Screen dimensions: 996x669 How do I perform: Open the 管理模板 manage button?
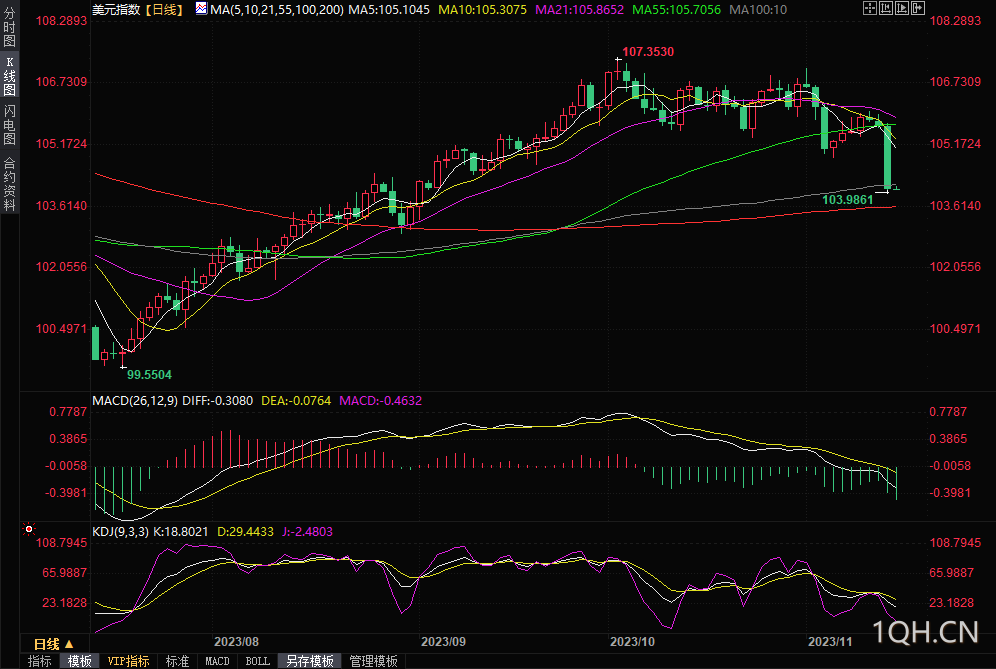[x=373, y=661]
